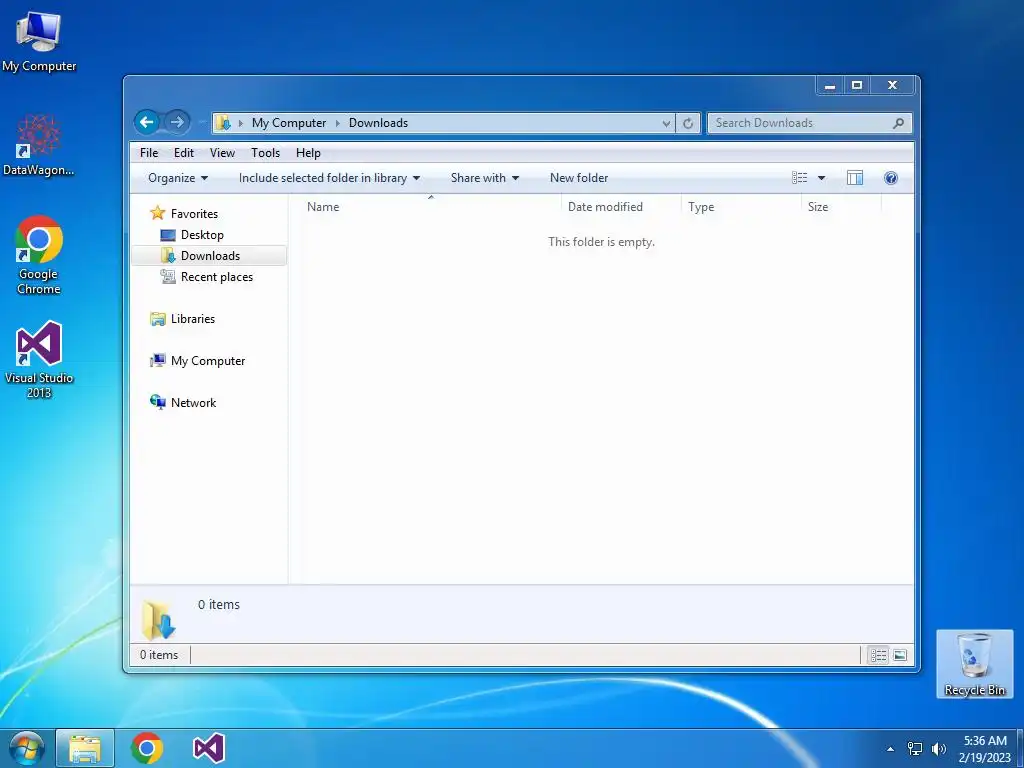
Task: Click My Computer in the breadcrumb
Action: click(x=289, y=123)
